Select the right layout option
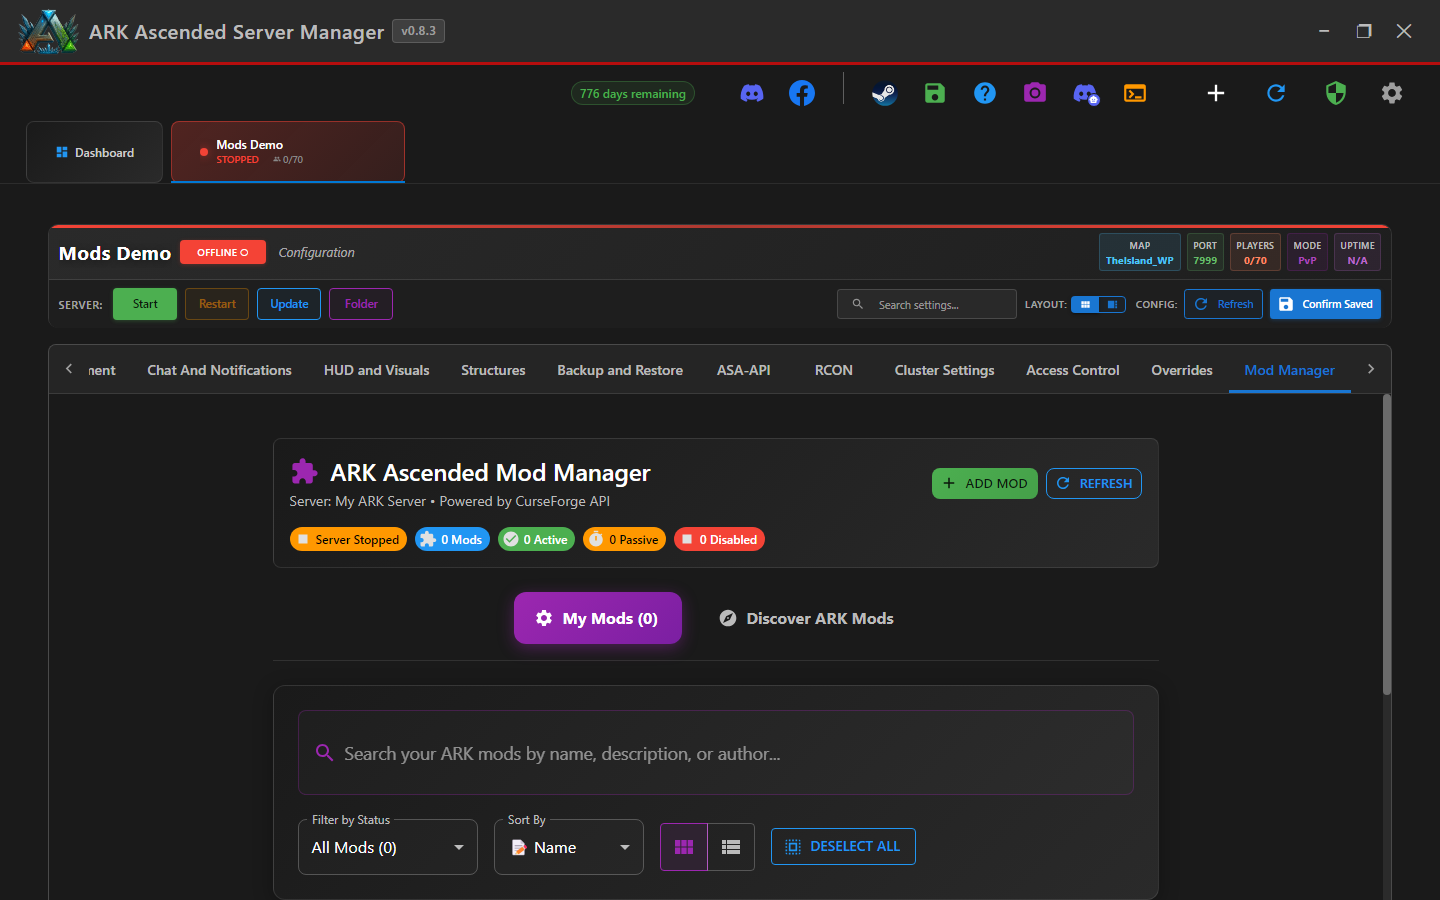This screenshot has width=1440, height=900. coord(1112,304)
